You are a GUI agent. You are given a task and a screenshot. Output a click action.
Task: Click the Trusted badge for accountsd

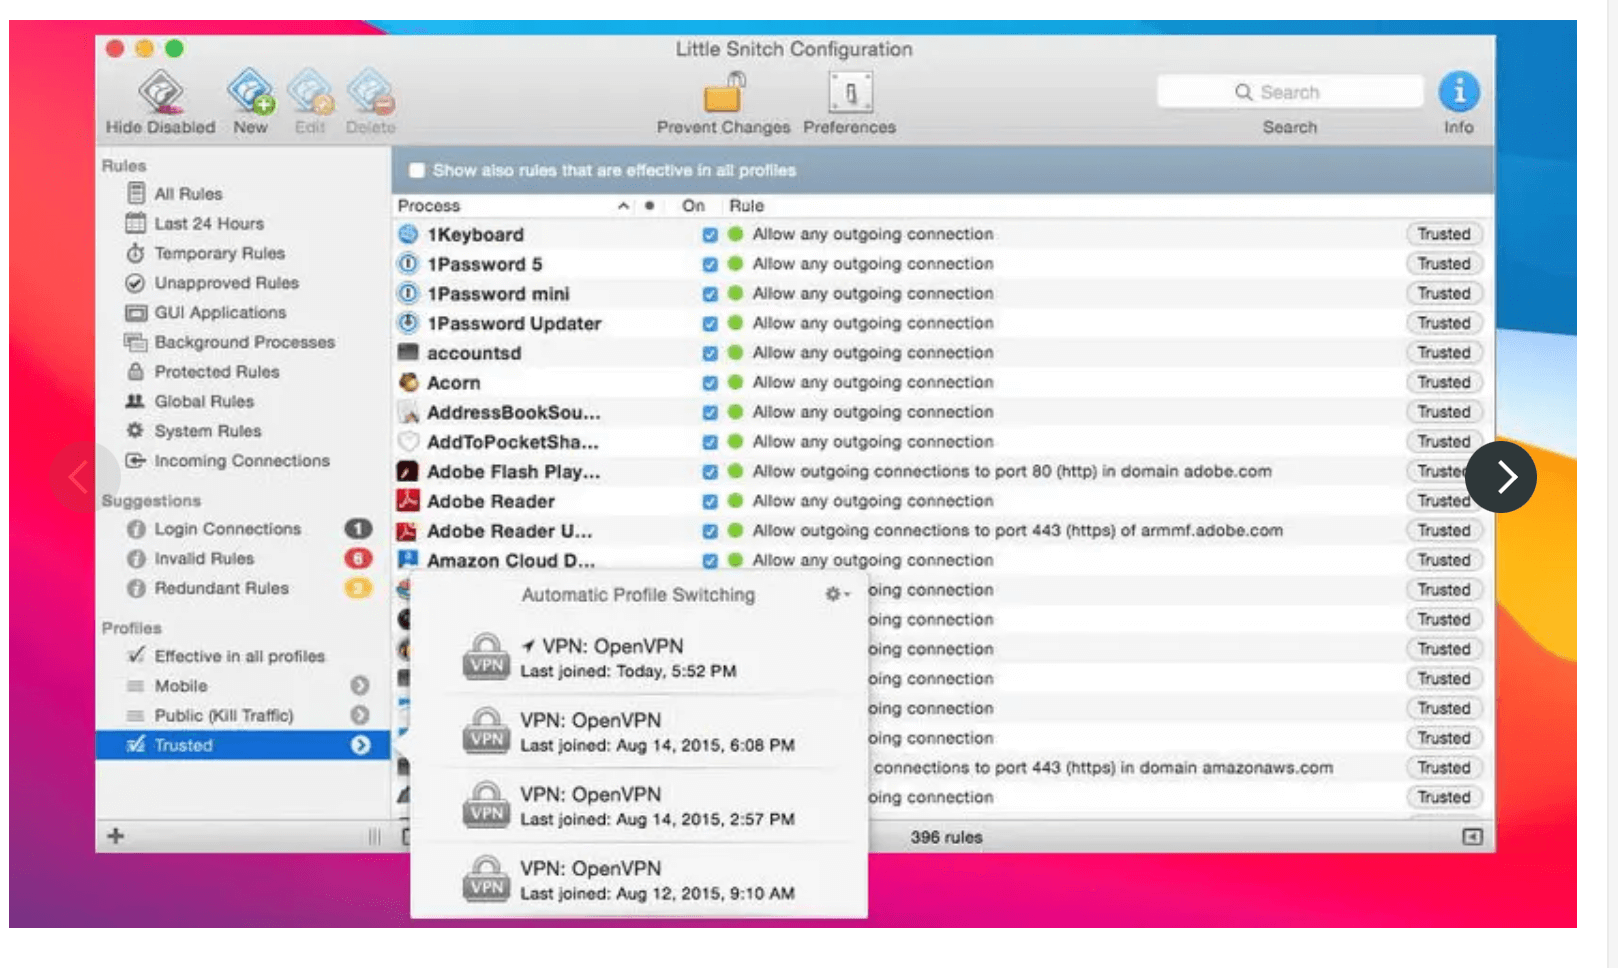click(x=1444, y=353)
